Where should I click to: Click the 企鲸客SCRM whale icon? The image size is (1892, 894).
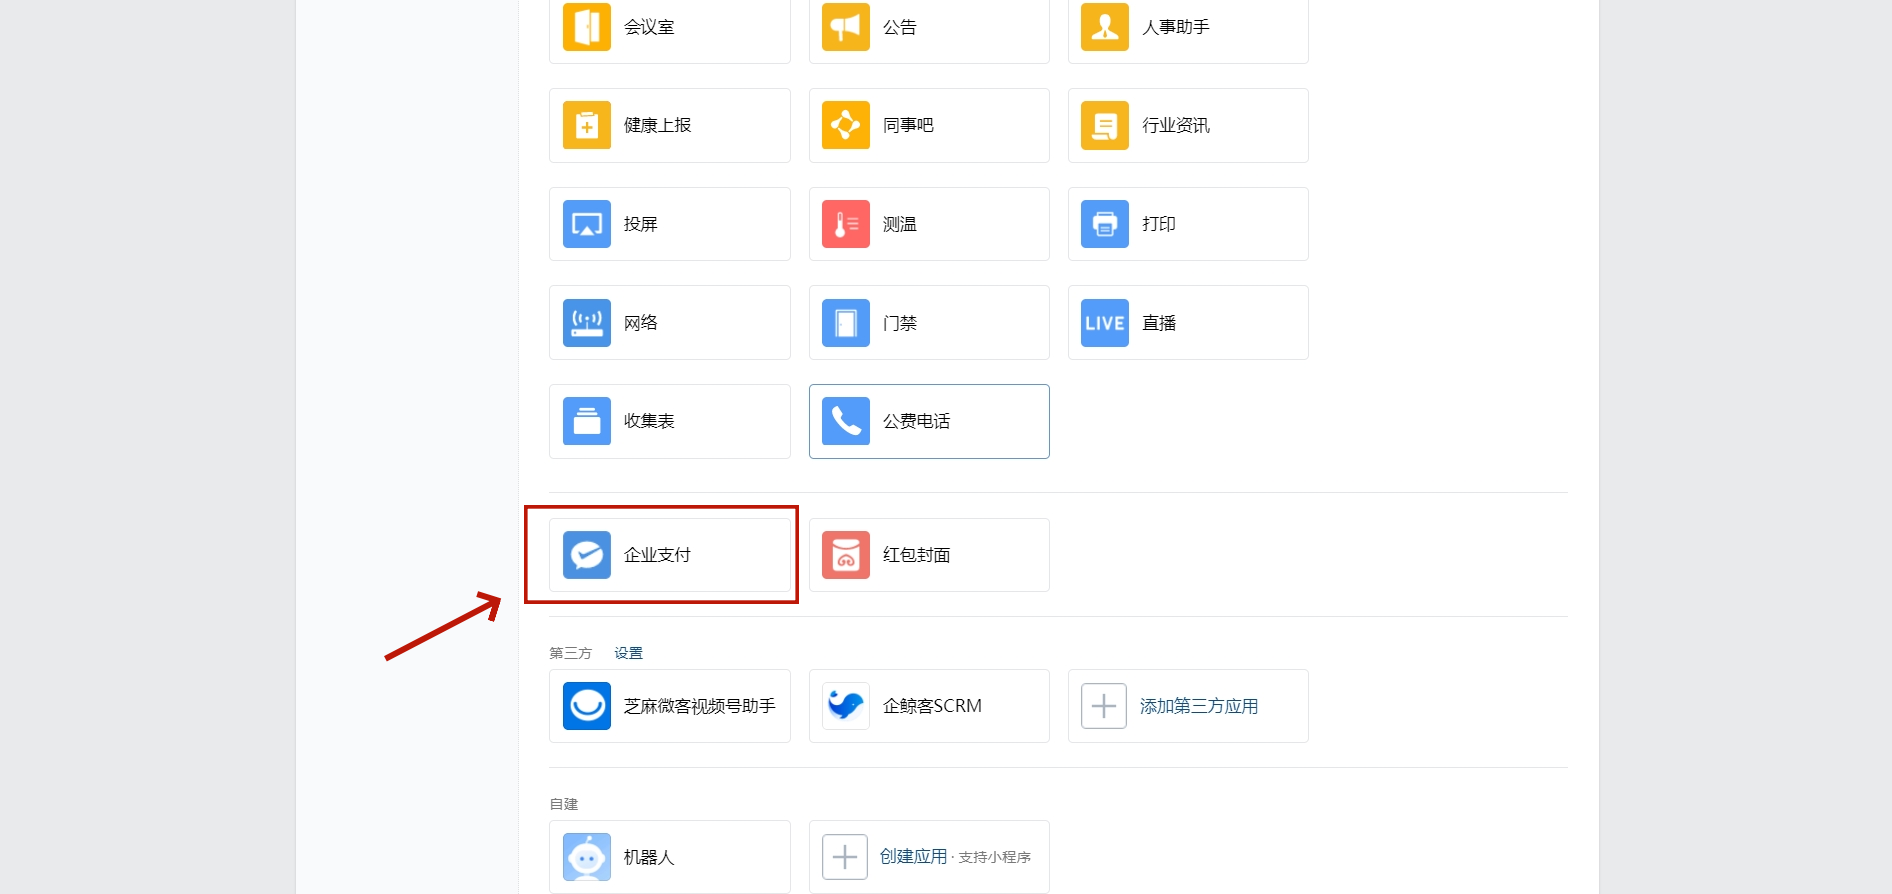click(846, 706)
